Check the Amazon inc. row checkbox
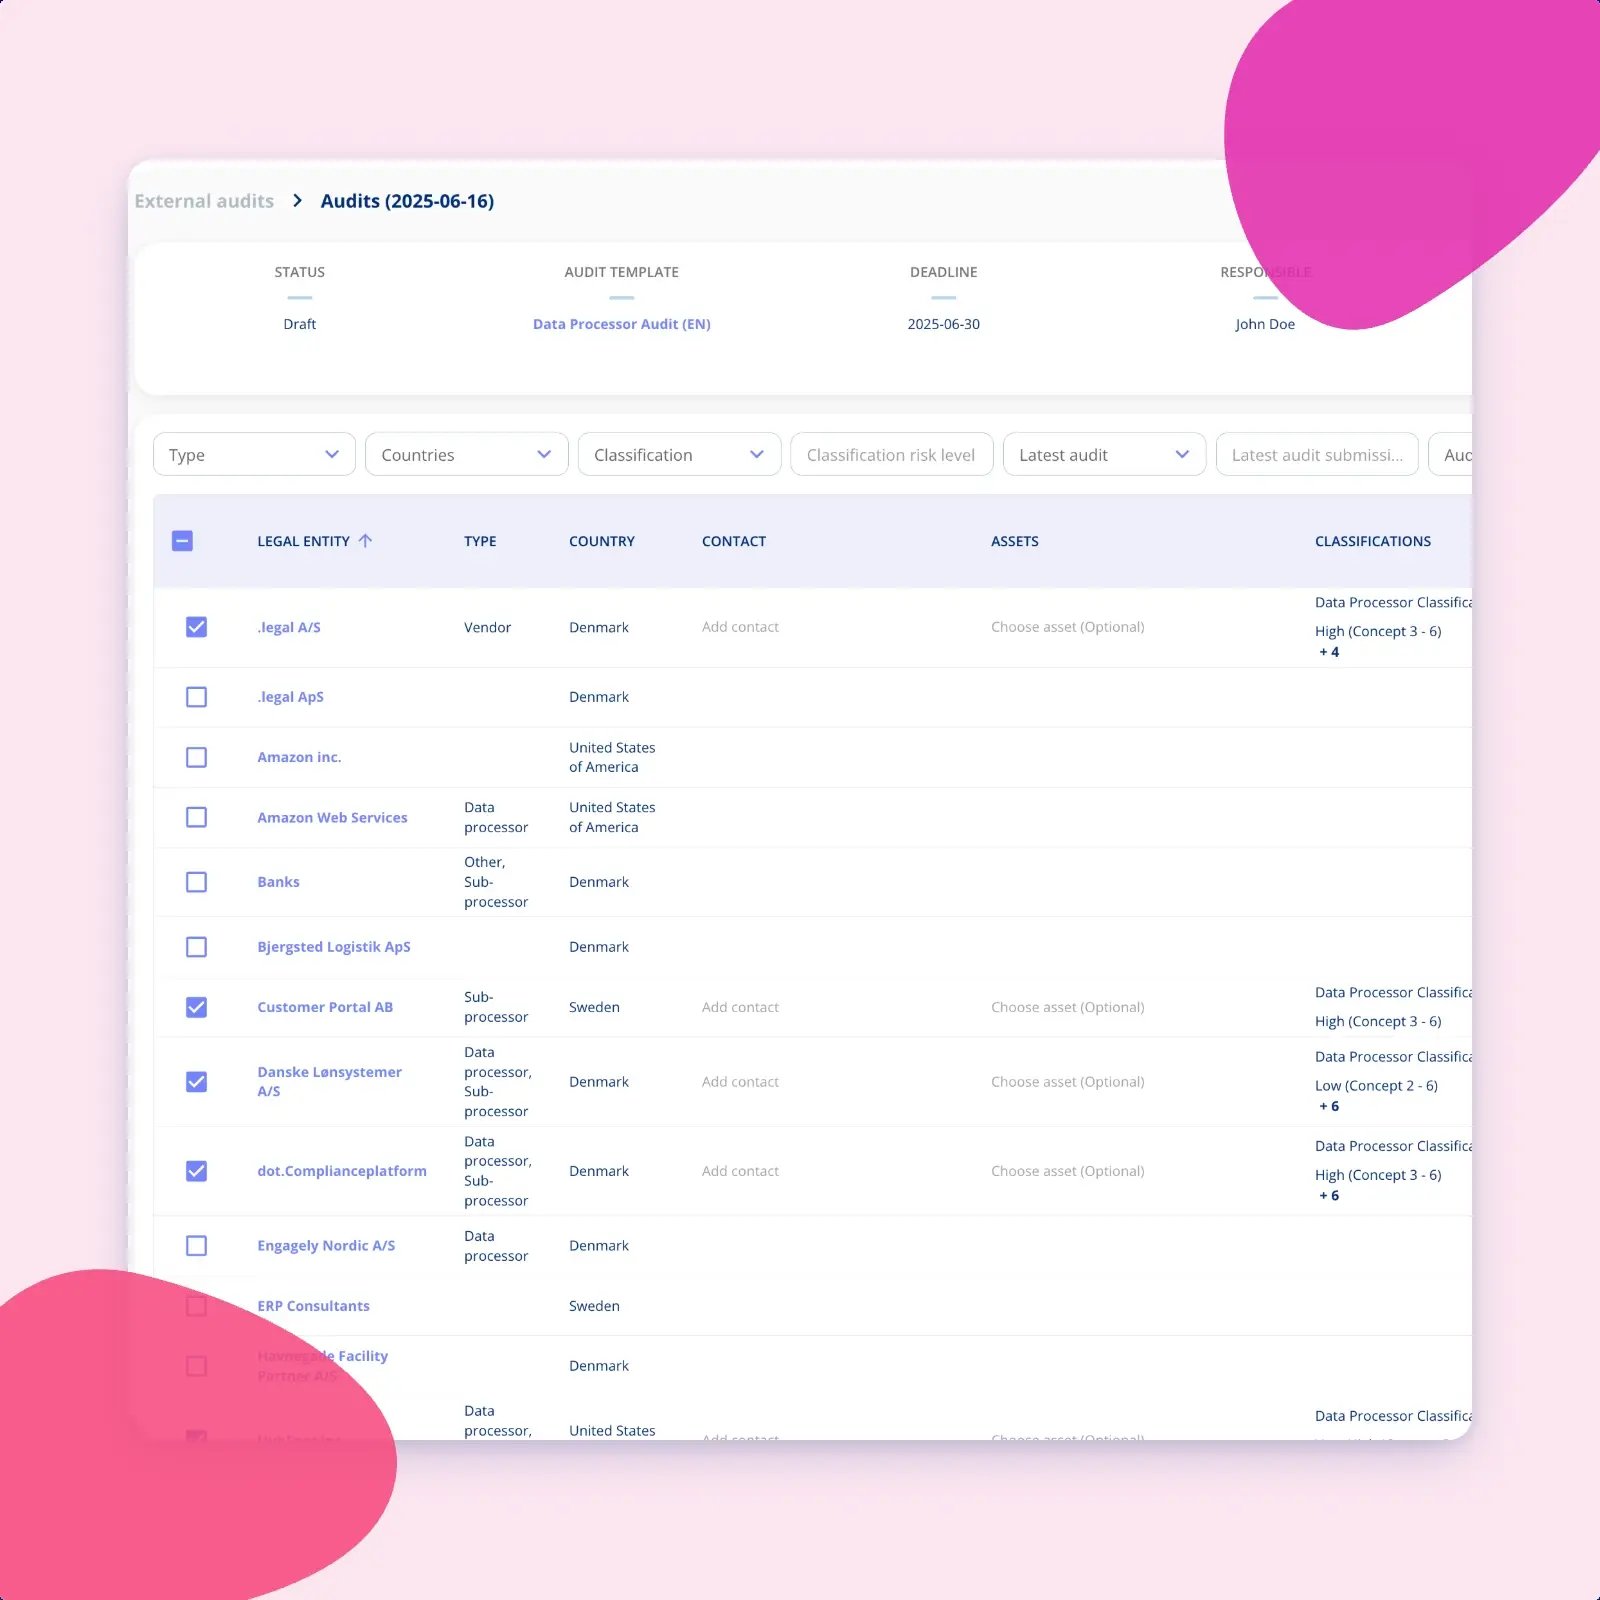This screenshot has height=1600, width=1600. 196,757
